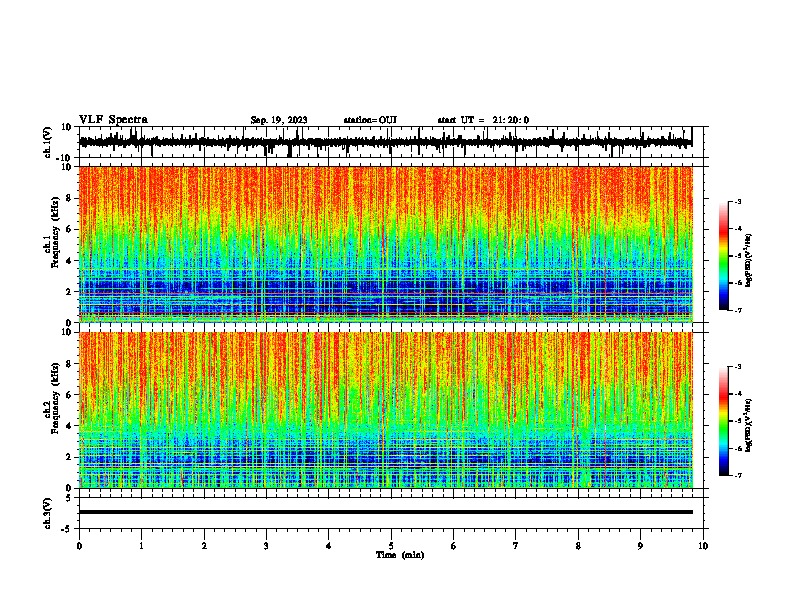792x612 pixels.
Task: Click time axis tick label '6'
Action: 454,546
